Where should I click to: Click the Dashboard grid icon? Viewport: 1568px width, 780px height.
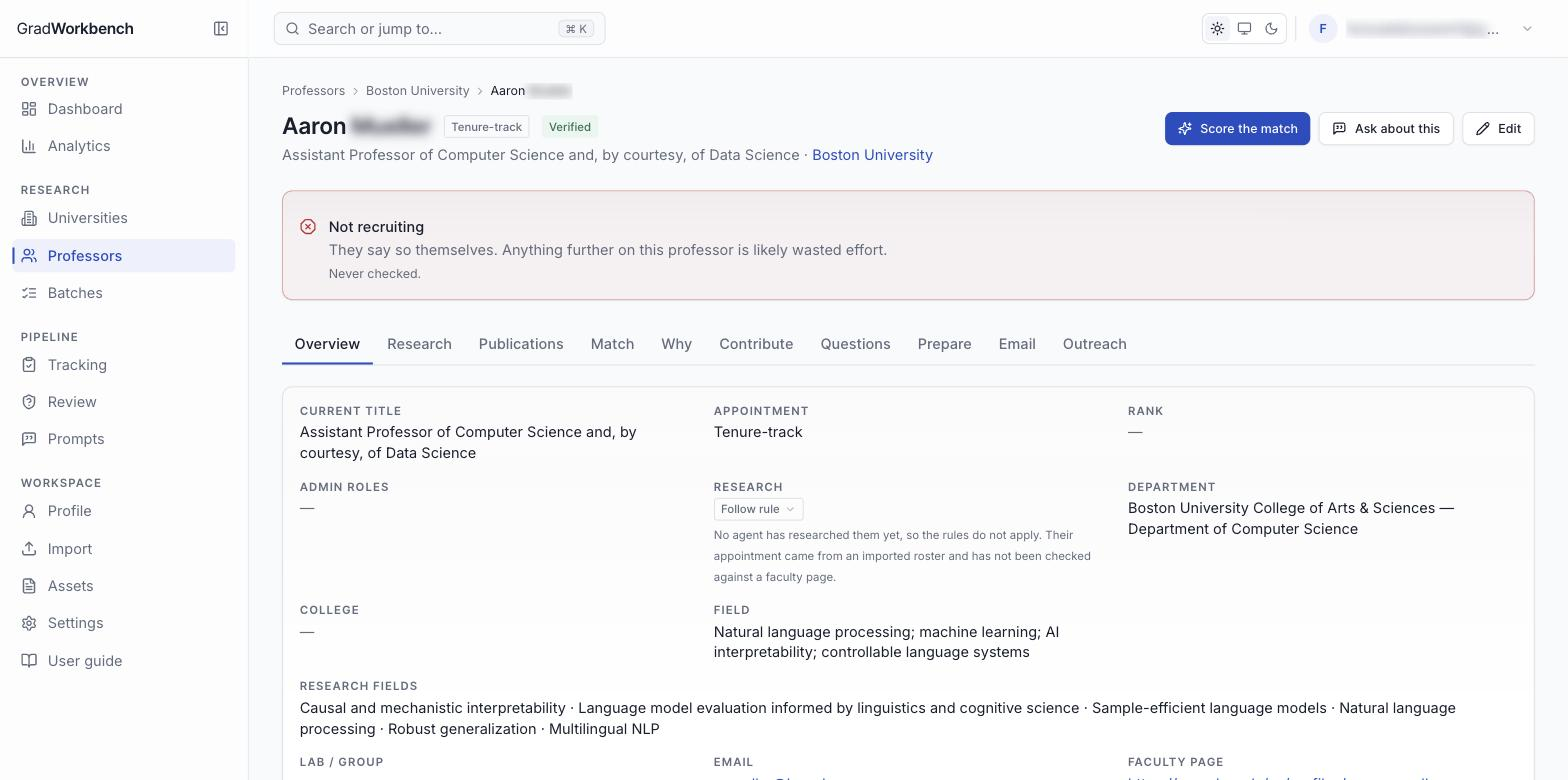(x=29, y=109)
